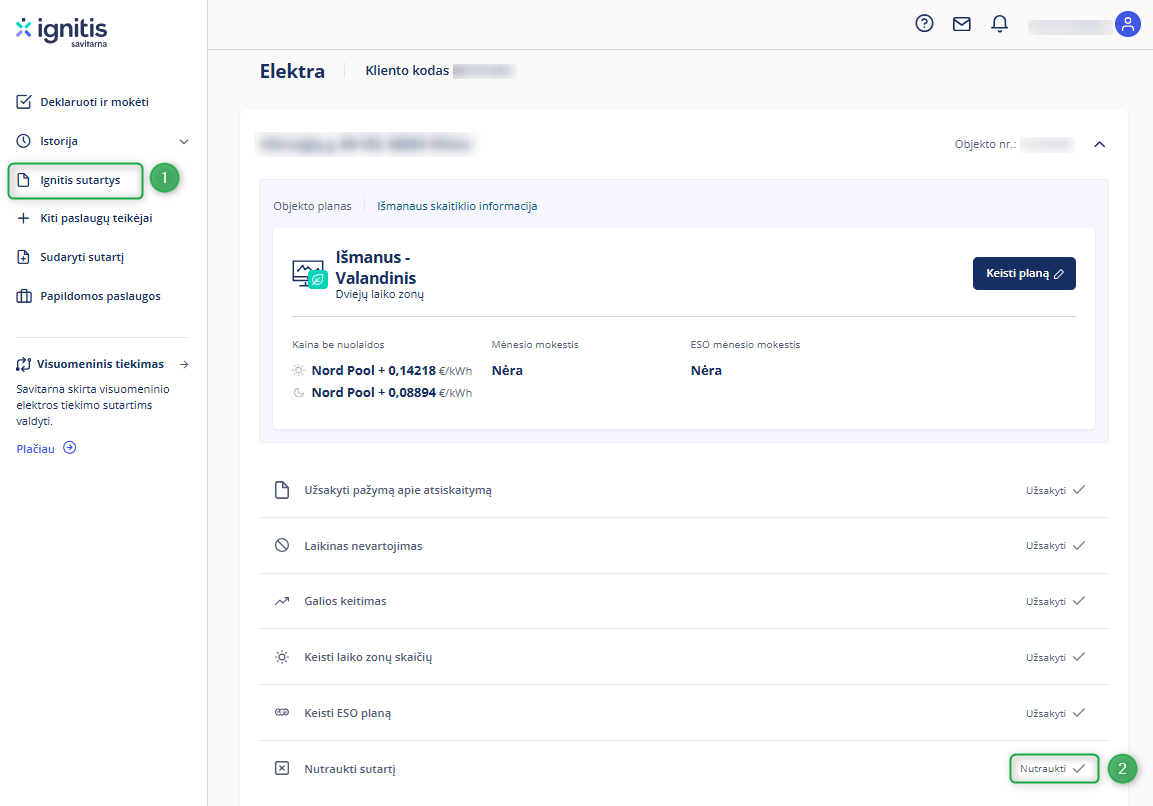Open Sudaryti sutartį in the sidebar
Viewport: 1153px width, 806px height.
click(x=82, y=257)
